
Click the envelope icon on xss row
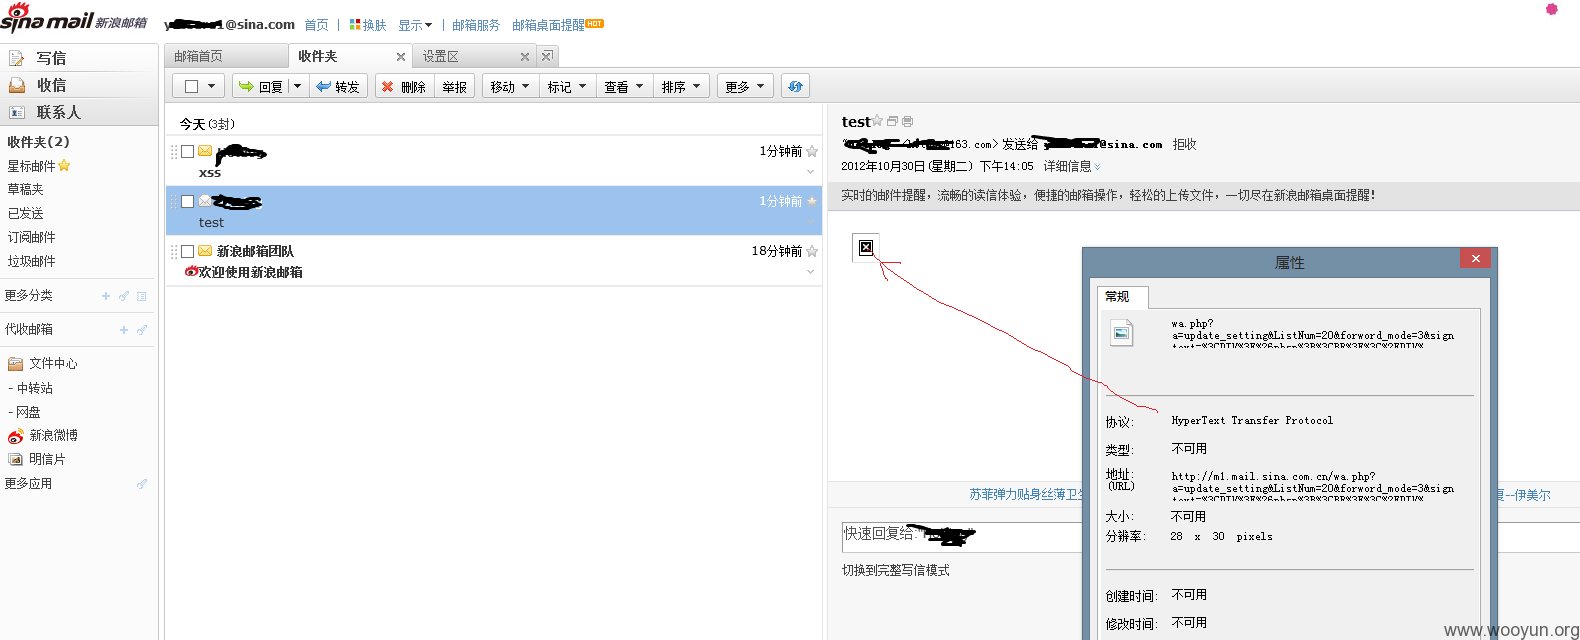pyautogui.click(x=205, y=151)
